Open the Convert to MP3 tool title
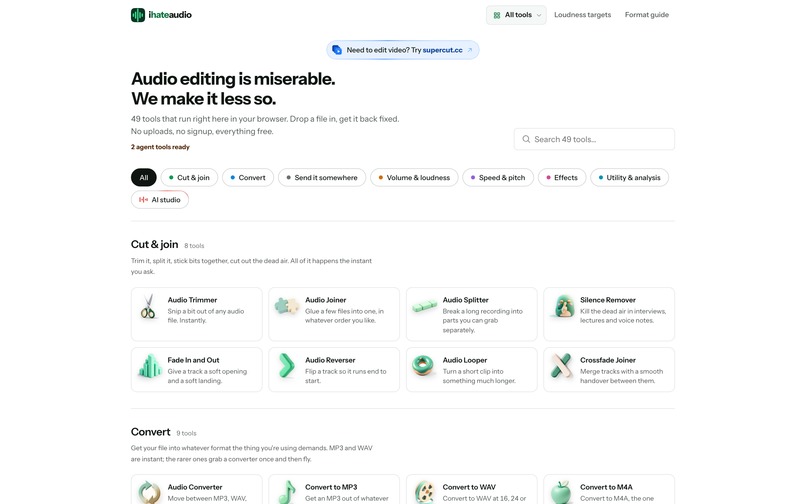This screenshot has height=504, width=806. coord(331,487)
